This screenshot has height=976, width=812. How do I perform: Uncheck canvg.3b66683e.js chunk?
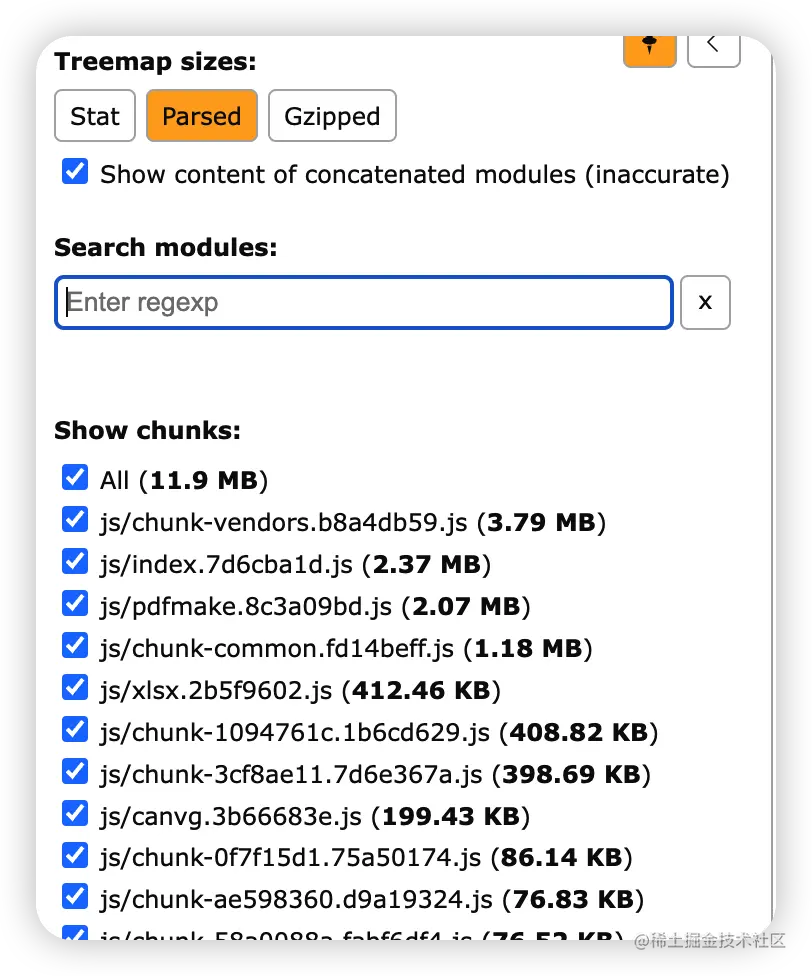coord(75,813)
